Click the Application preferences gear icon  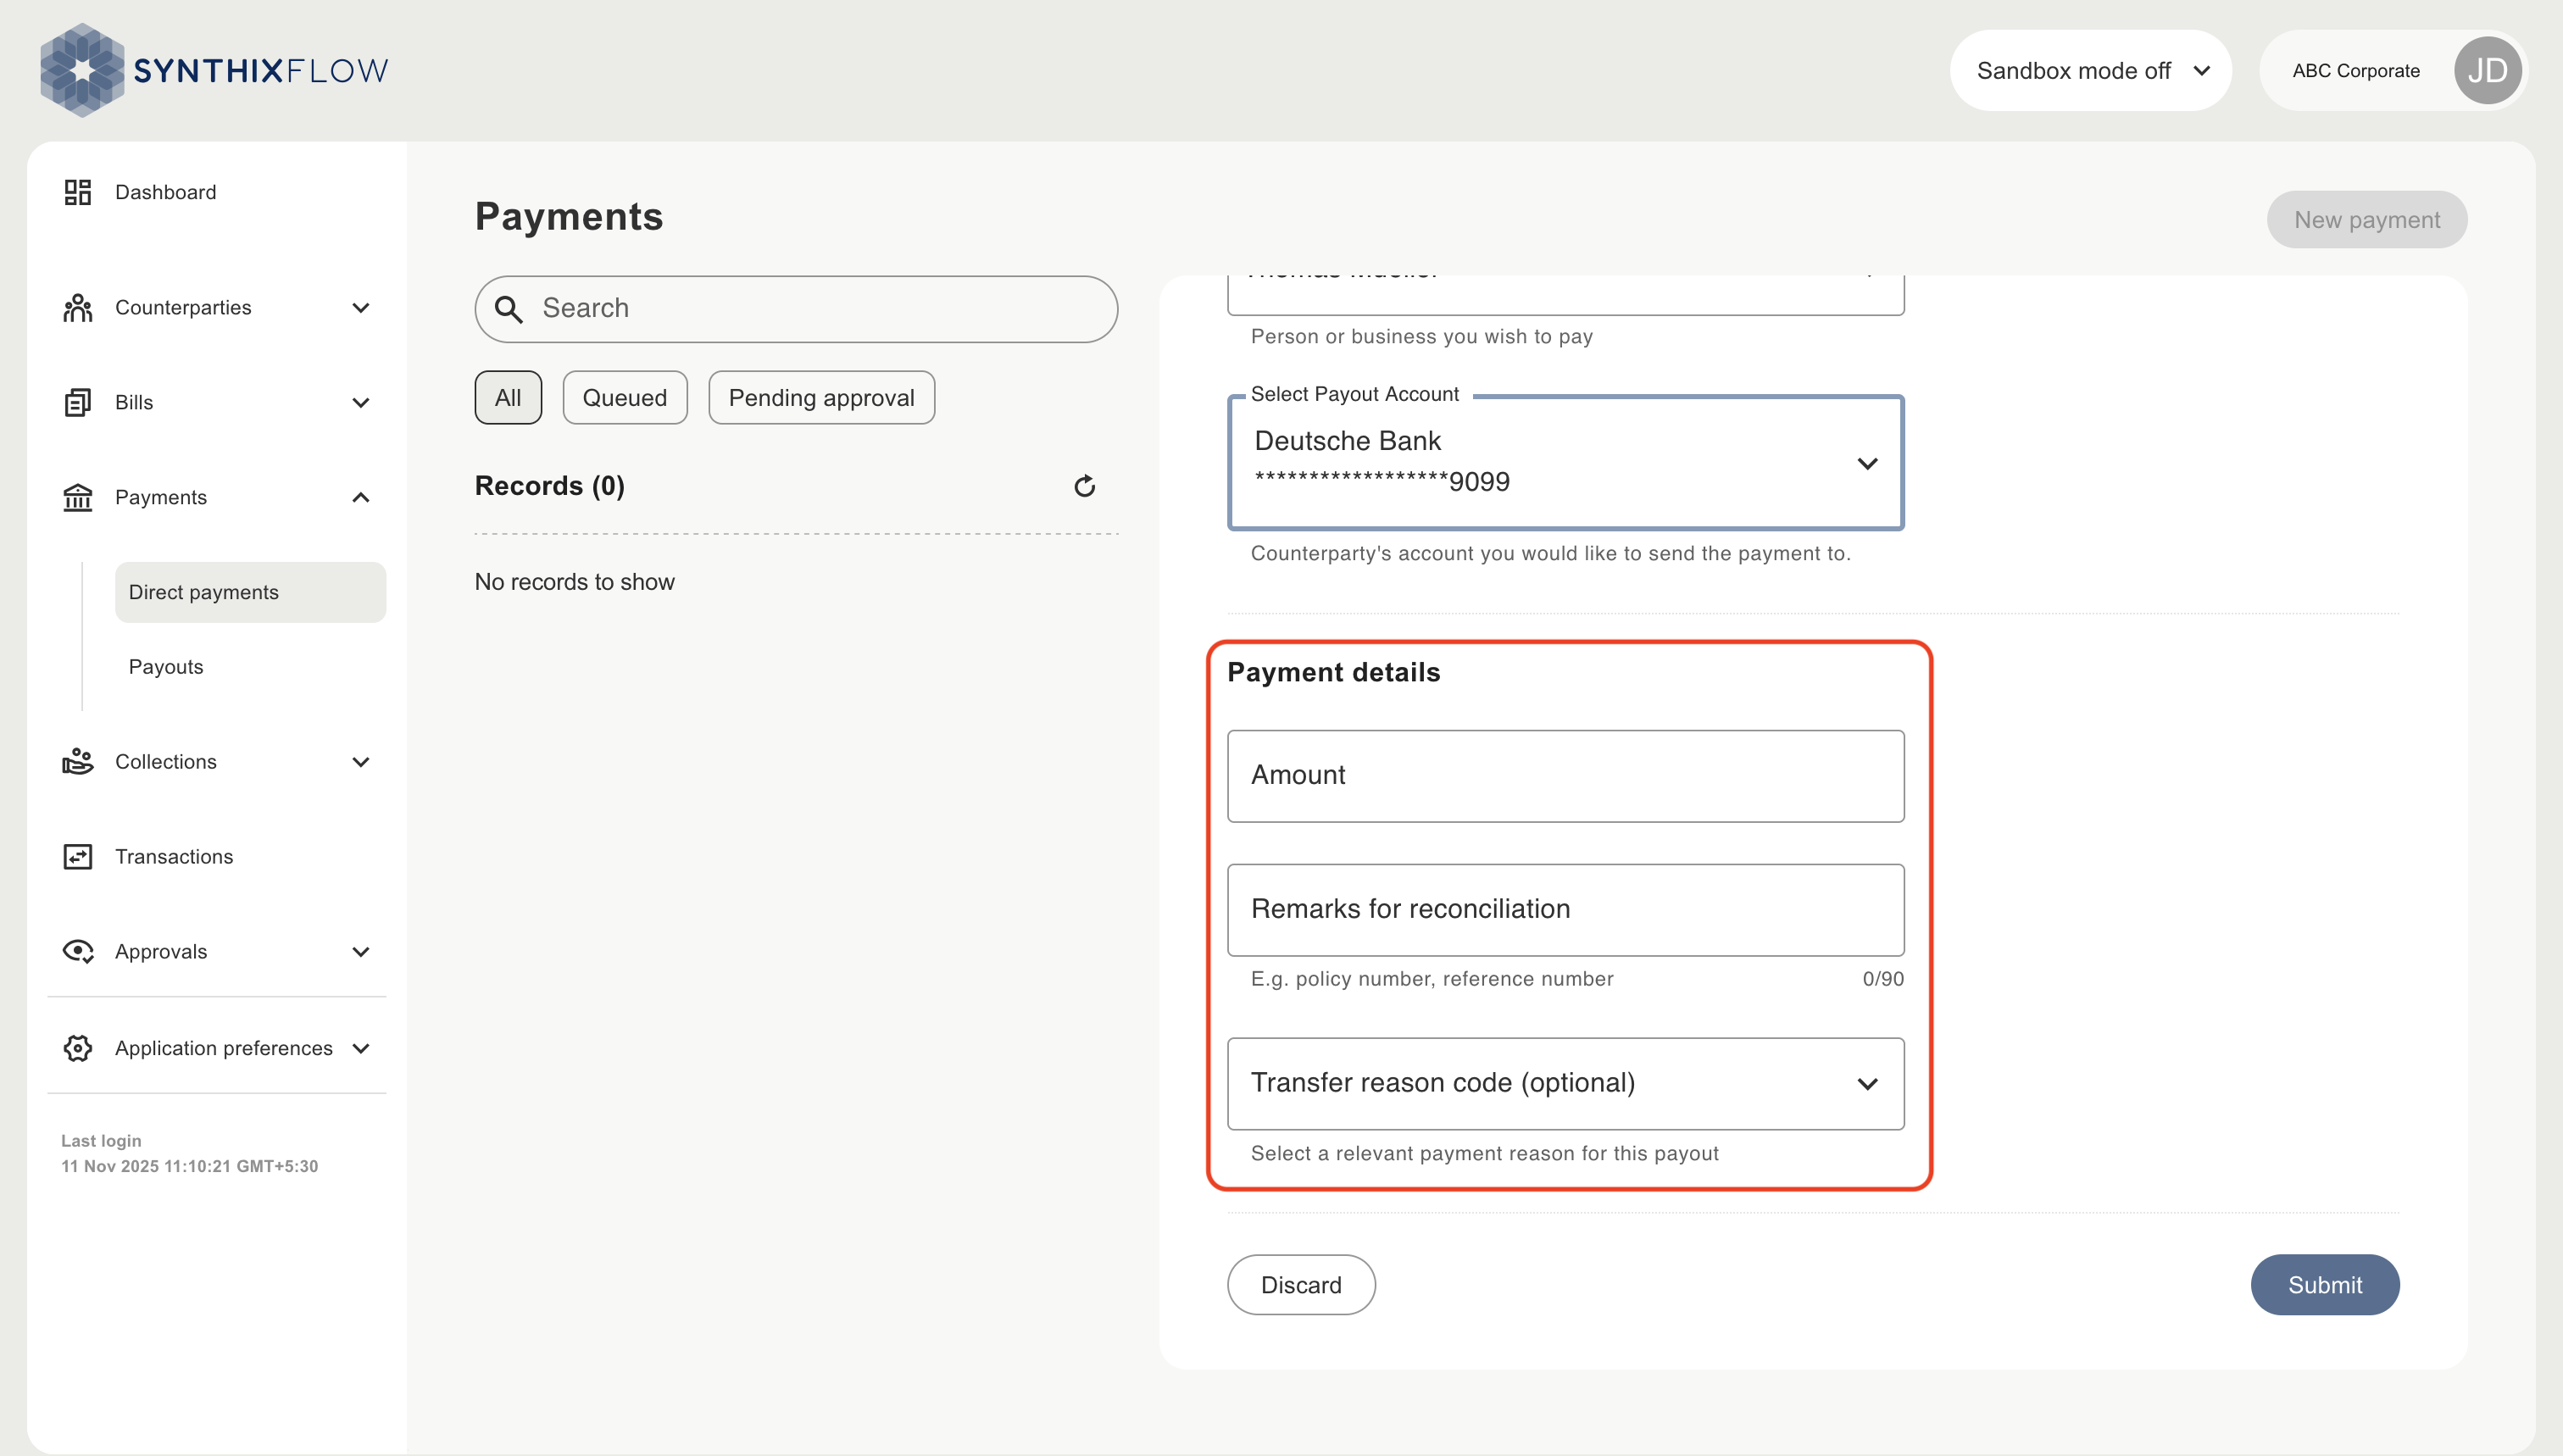coord(77,1048)
